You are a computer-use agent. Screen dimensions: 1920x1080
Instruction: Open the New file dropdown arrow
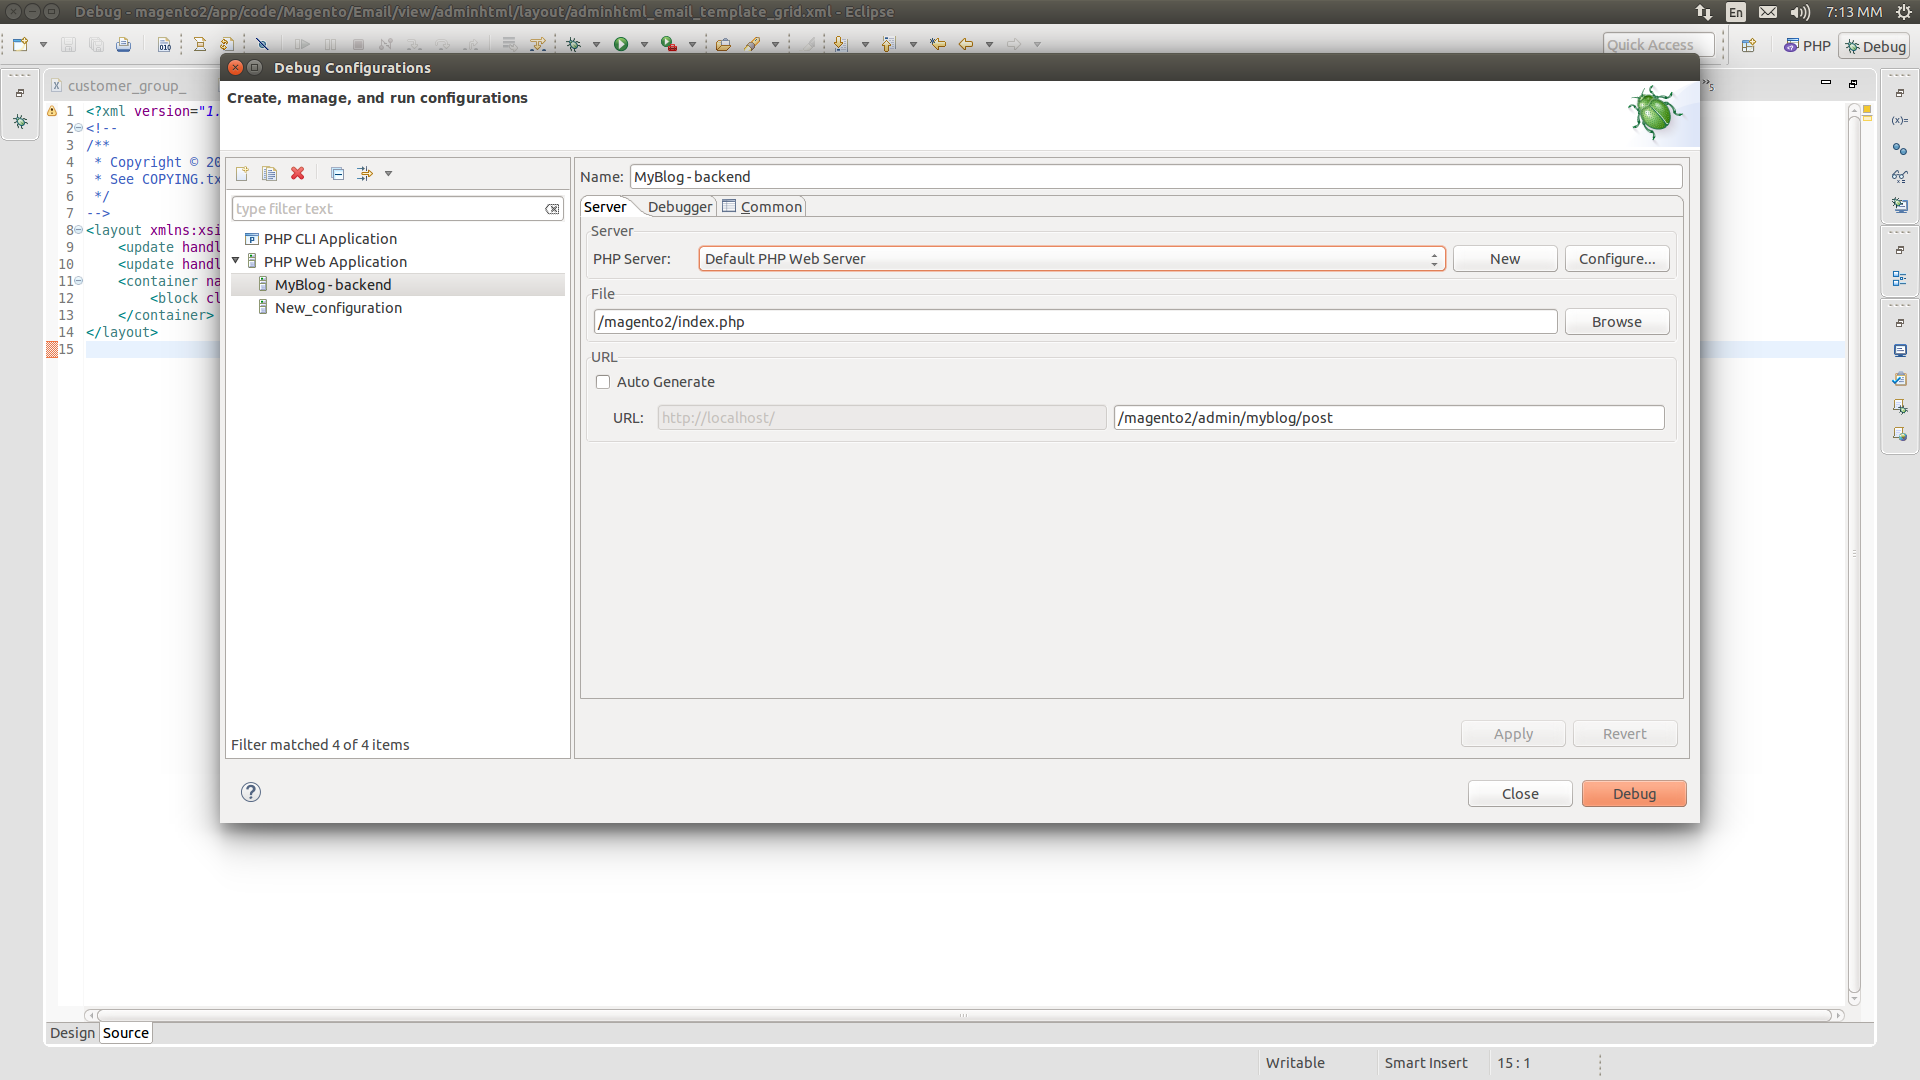tap(43, 44)
